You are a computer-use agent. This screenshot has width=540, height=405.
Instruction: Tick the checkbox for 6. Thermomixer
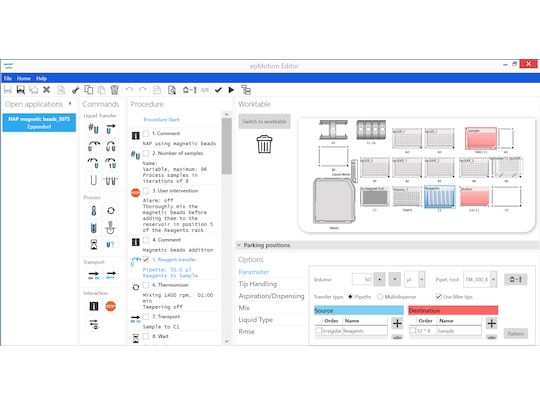(x=146, y=285)
